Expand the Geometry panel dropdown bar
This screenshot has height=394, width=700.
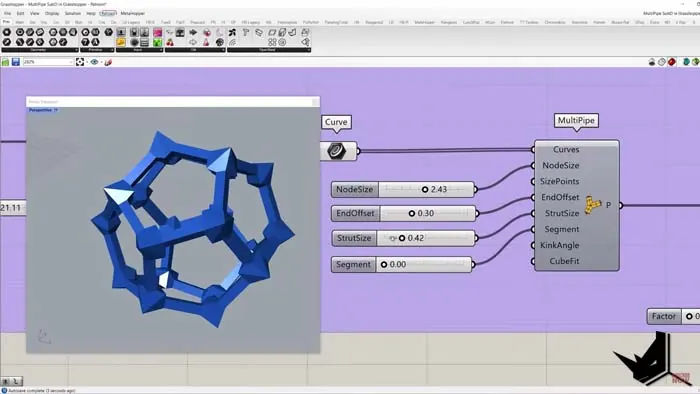40,50
